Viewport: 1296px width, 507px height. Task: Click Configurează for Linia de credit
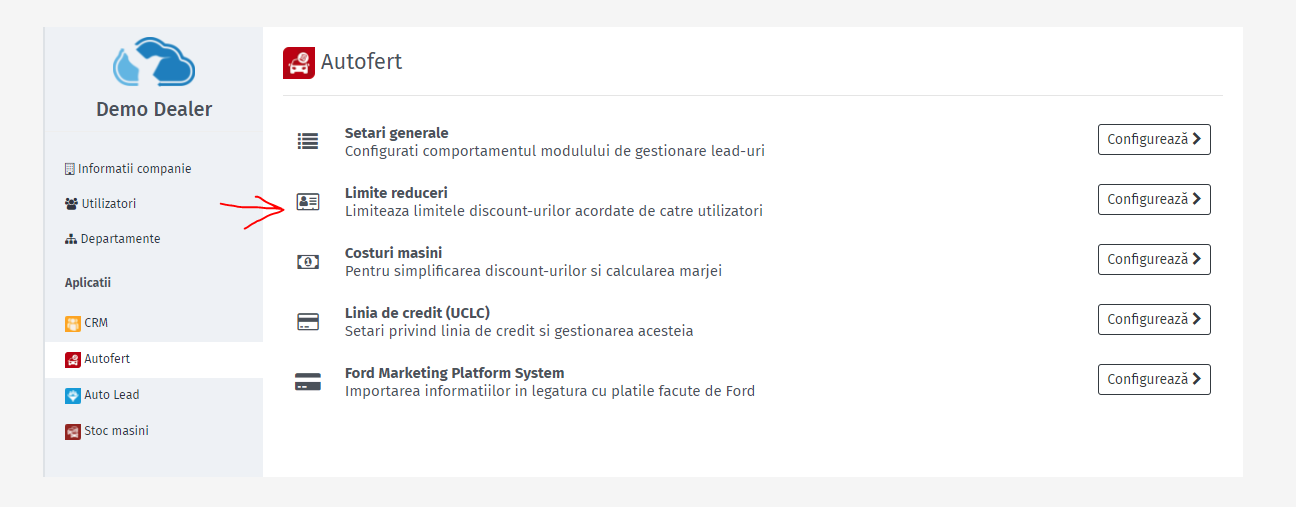[x=1154, y=320]
